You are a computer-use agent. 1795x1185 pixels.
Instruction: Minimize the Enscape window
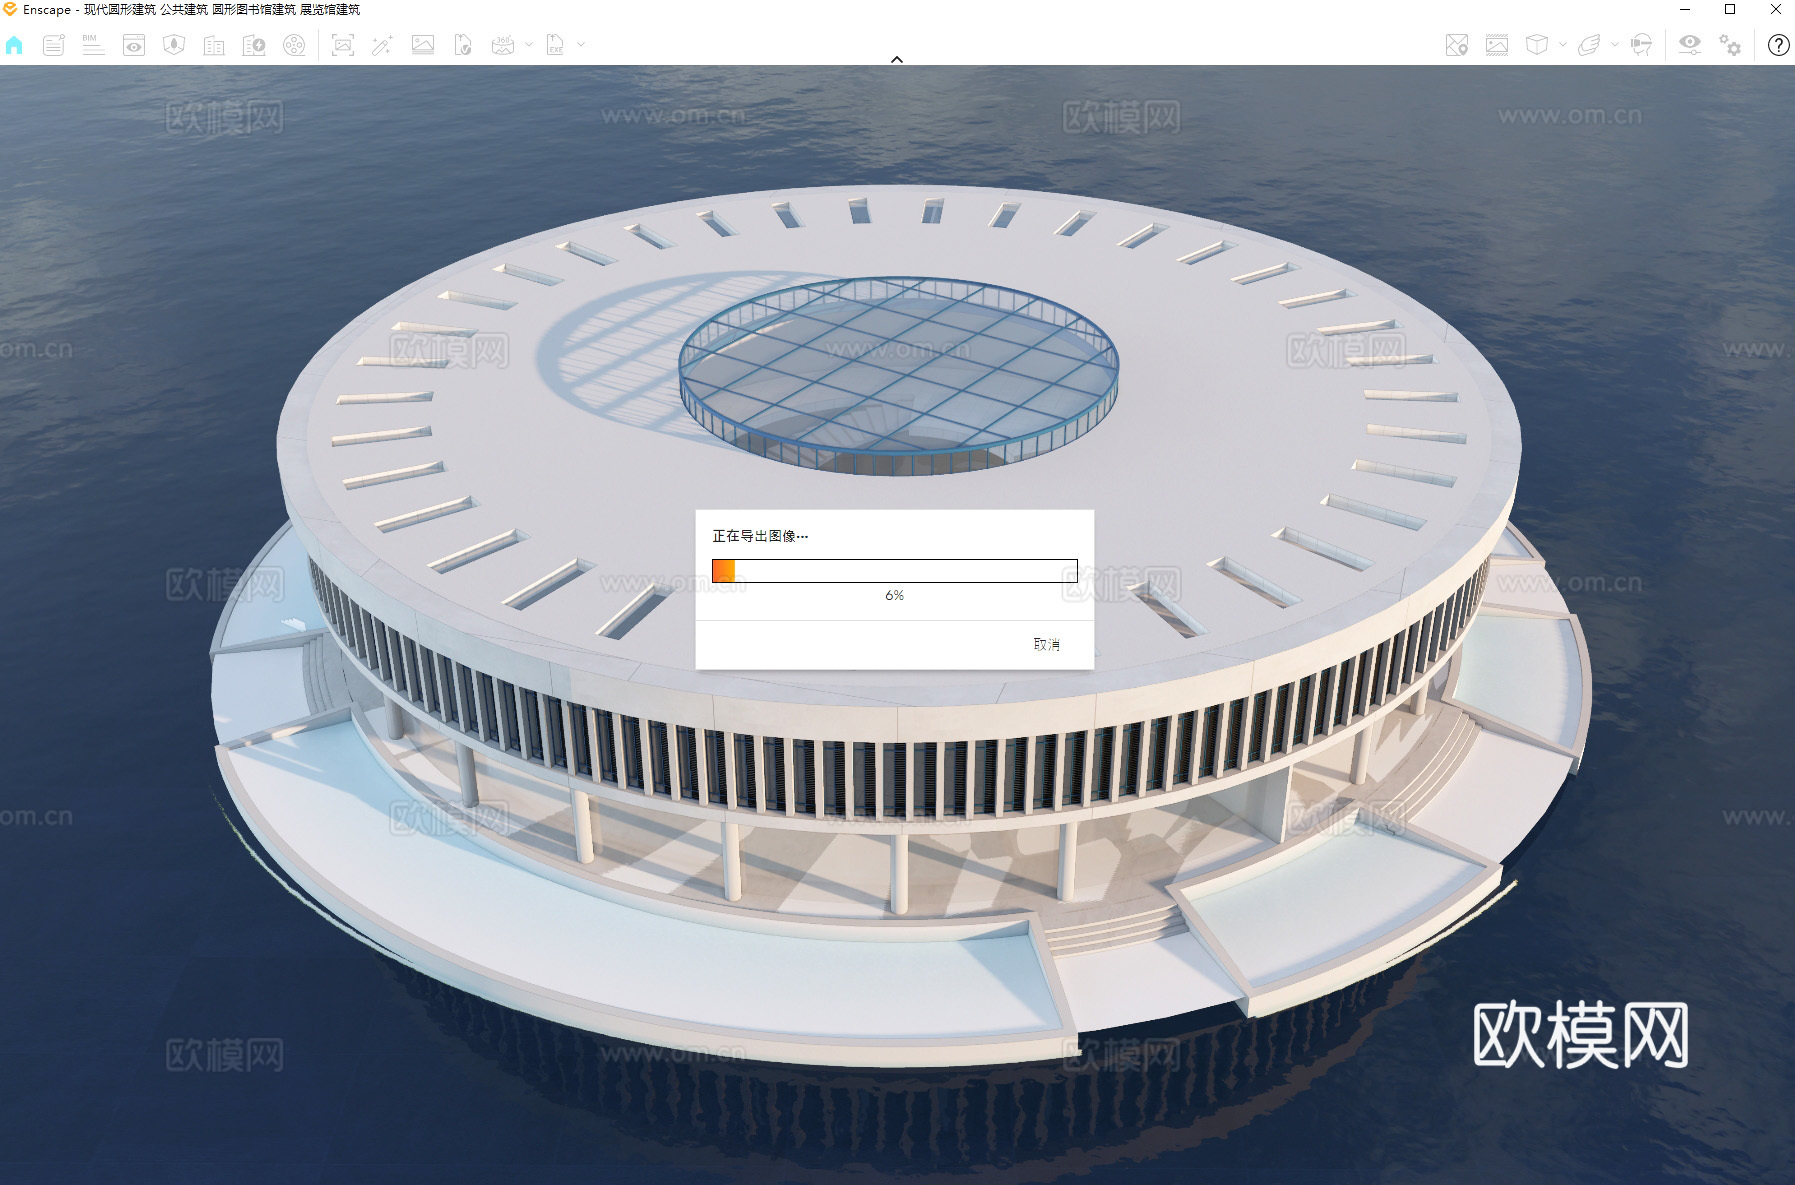(1685, 10)
